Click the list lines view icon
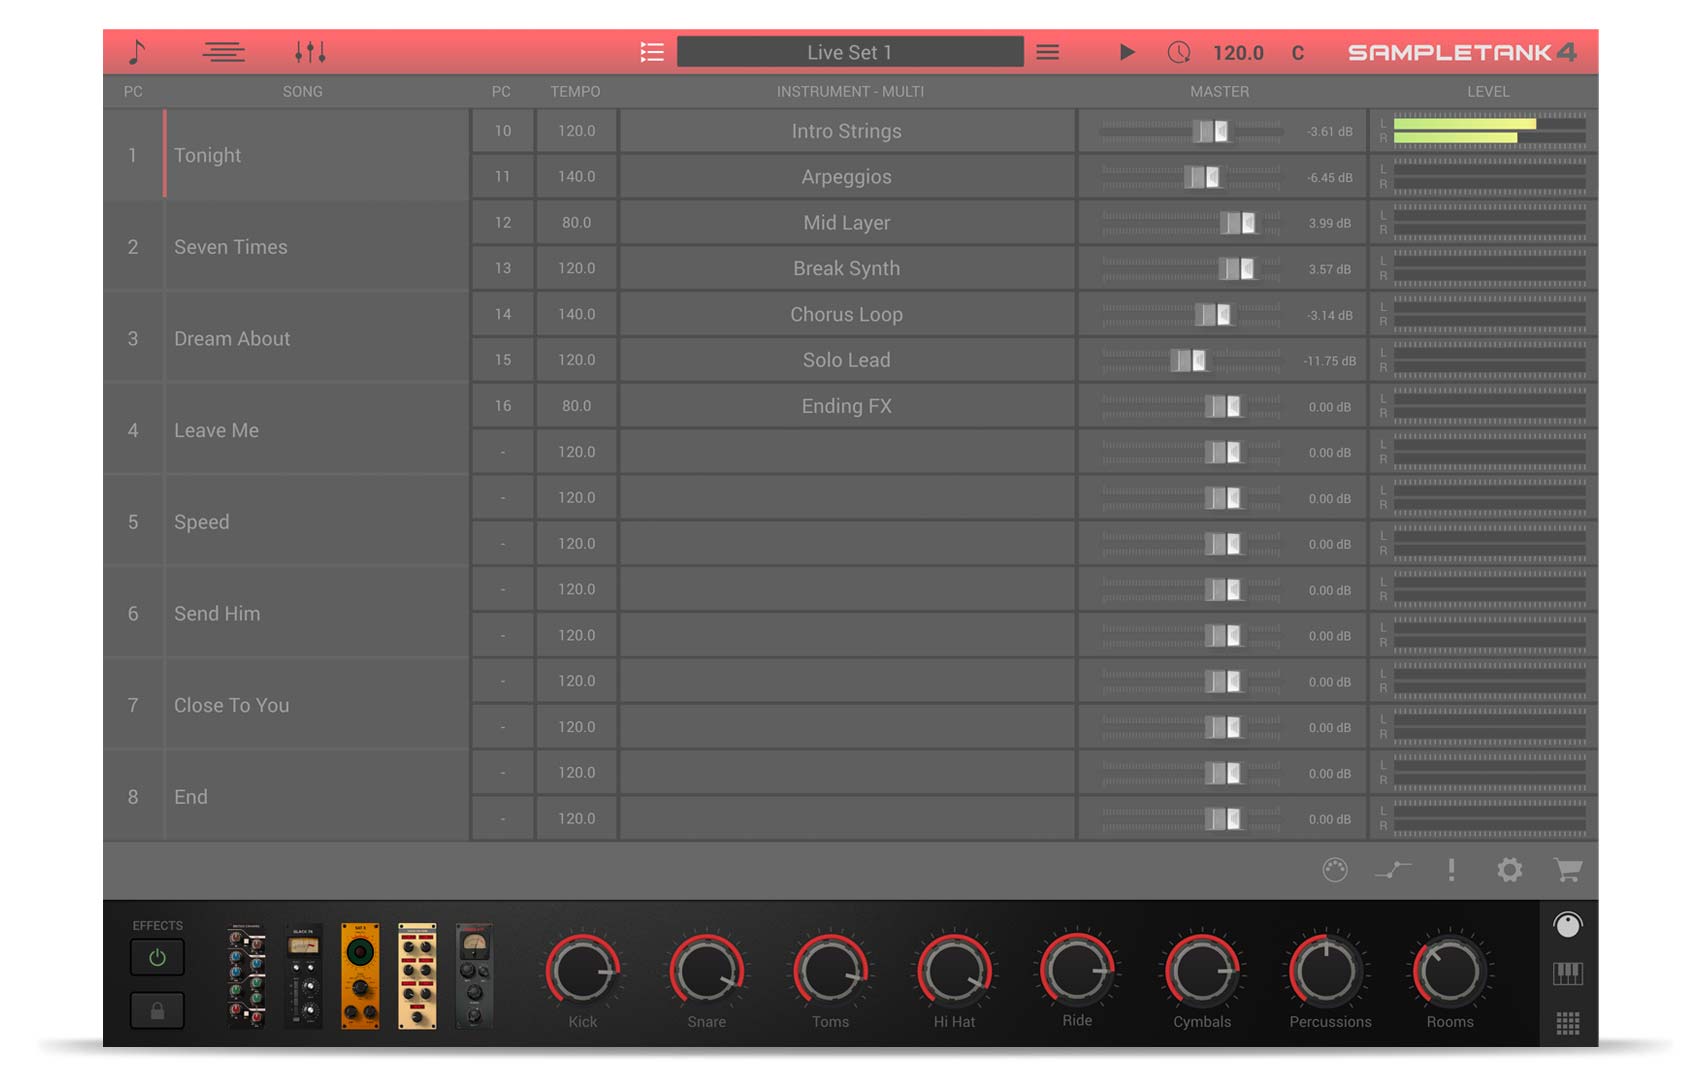This screenshot has height=1080, width=1700. [223, 52]
